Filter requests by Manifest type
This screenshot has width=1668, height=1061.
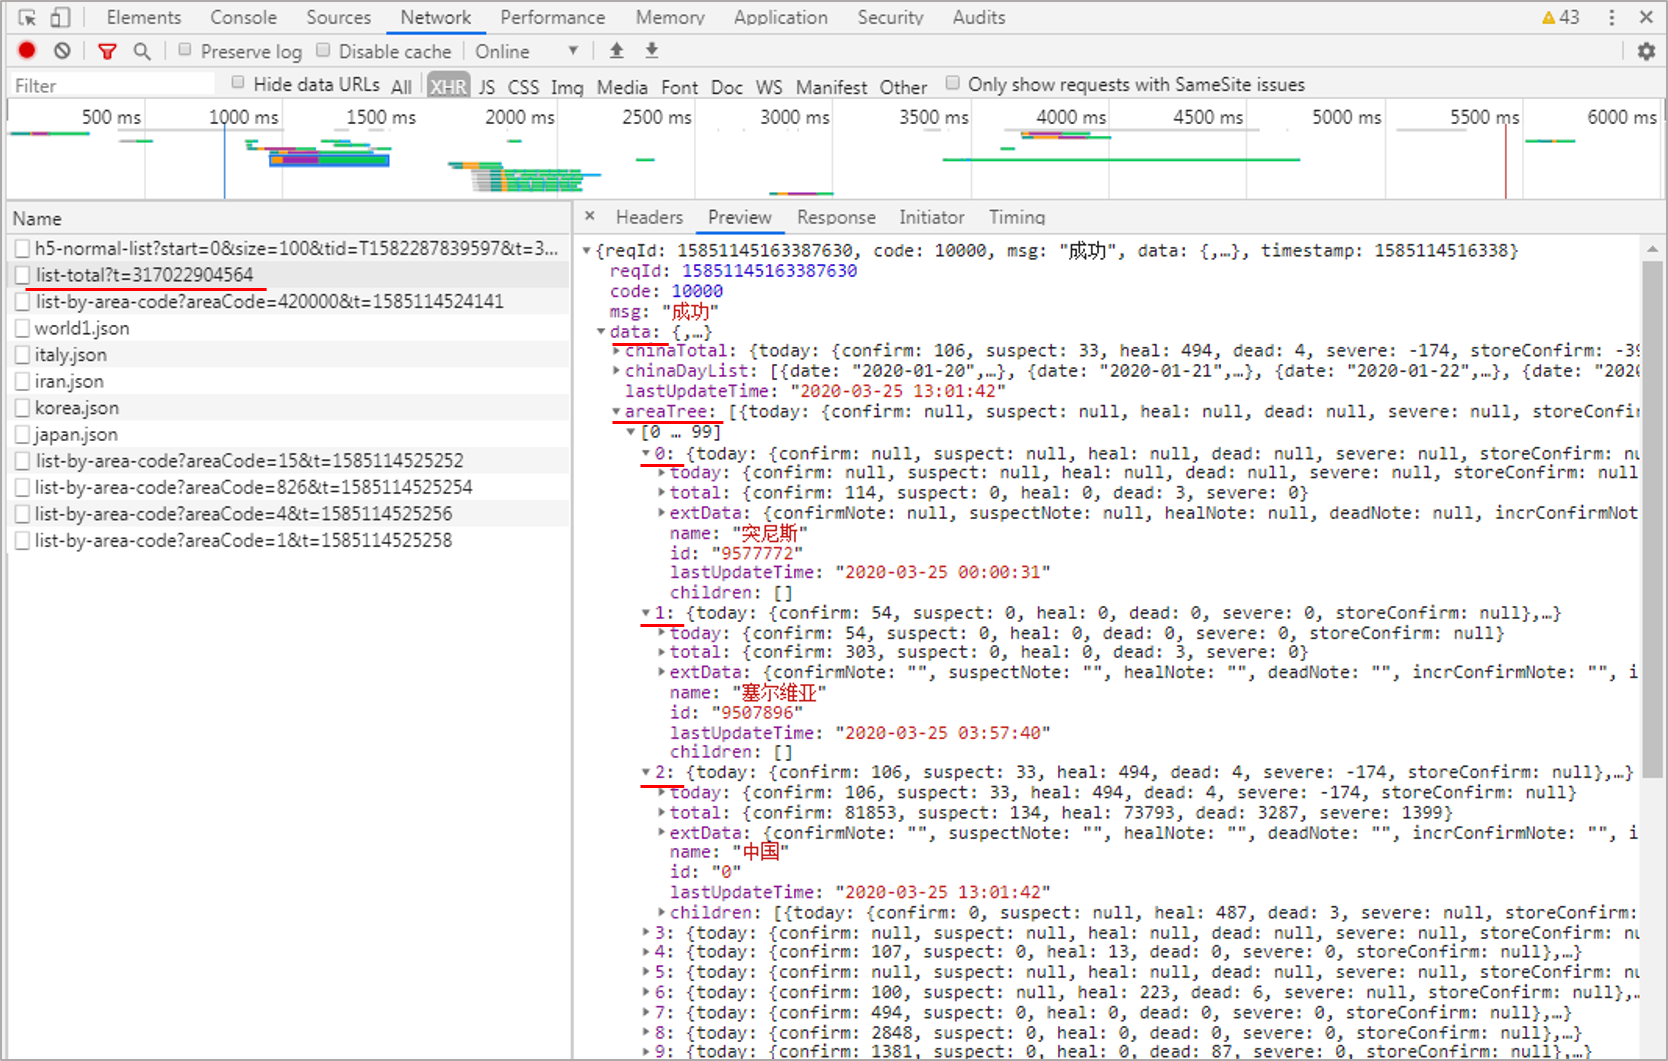tap(831, 87)
